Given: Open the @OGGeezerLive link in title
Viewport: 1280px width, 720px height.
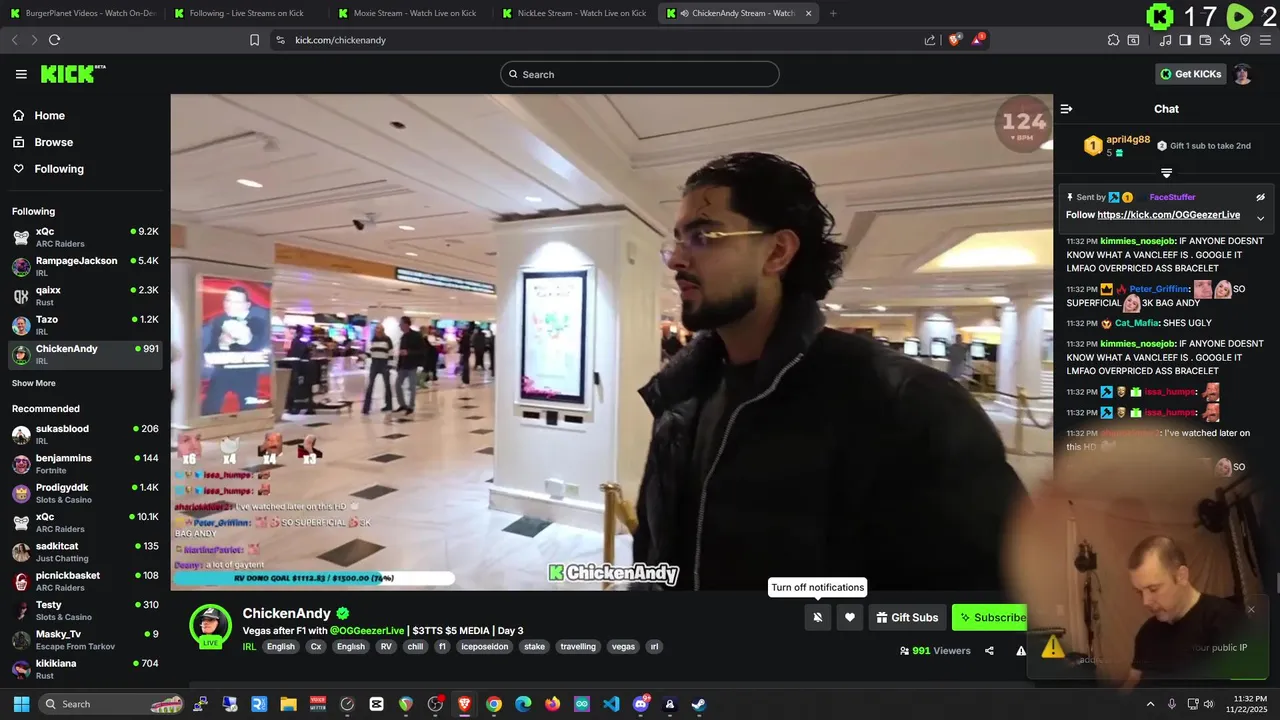Looking at the screenshot, I should [x=367, y=631].
